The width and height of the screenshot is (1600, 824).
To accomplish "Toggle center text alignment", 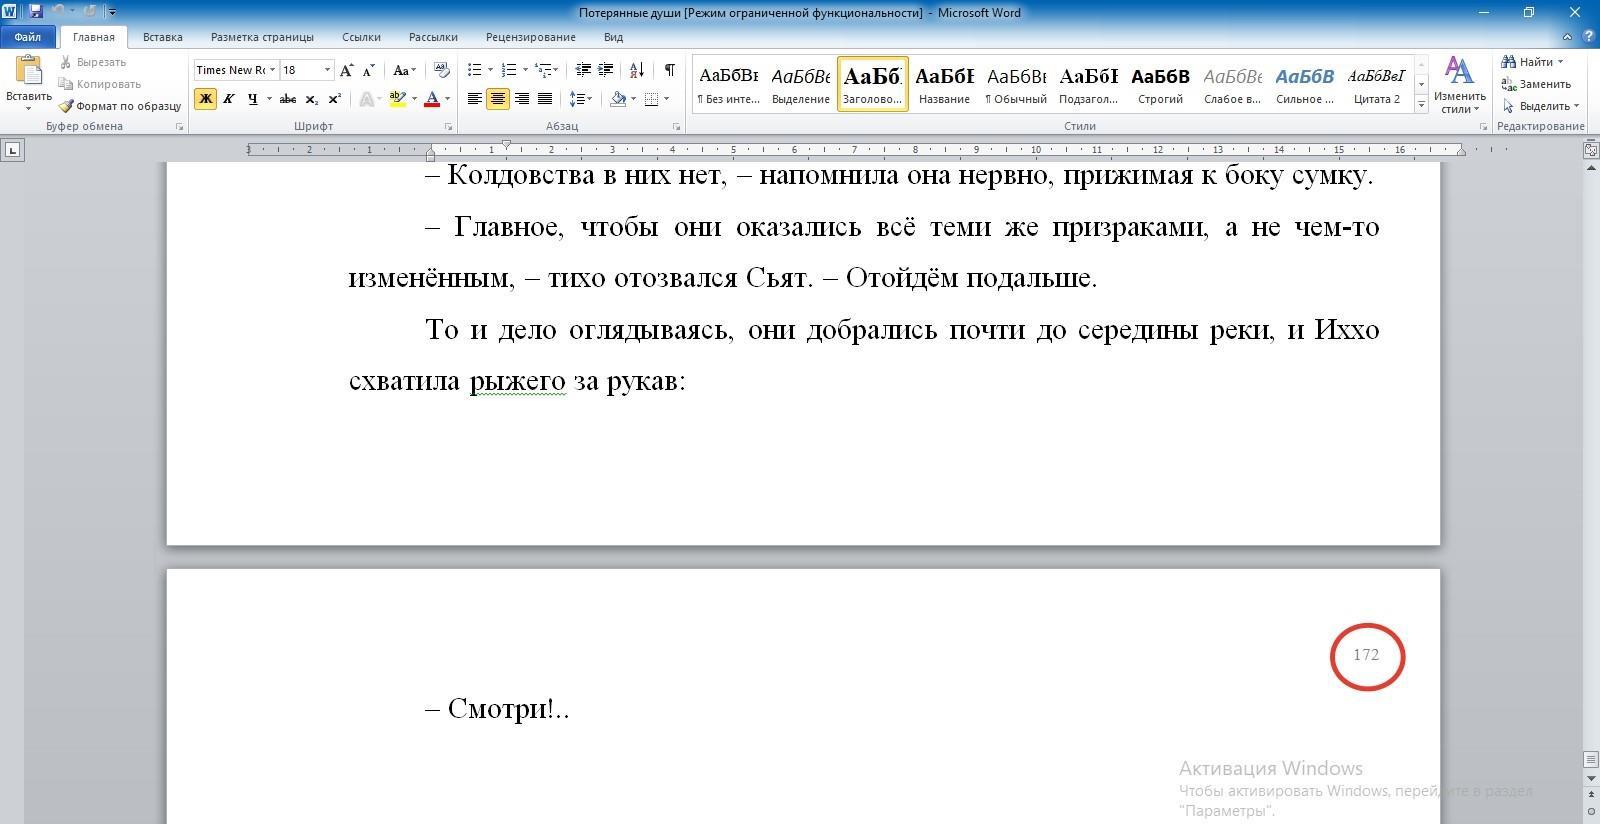I will point(498,99).
